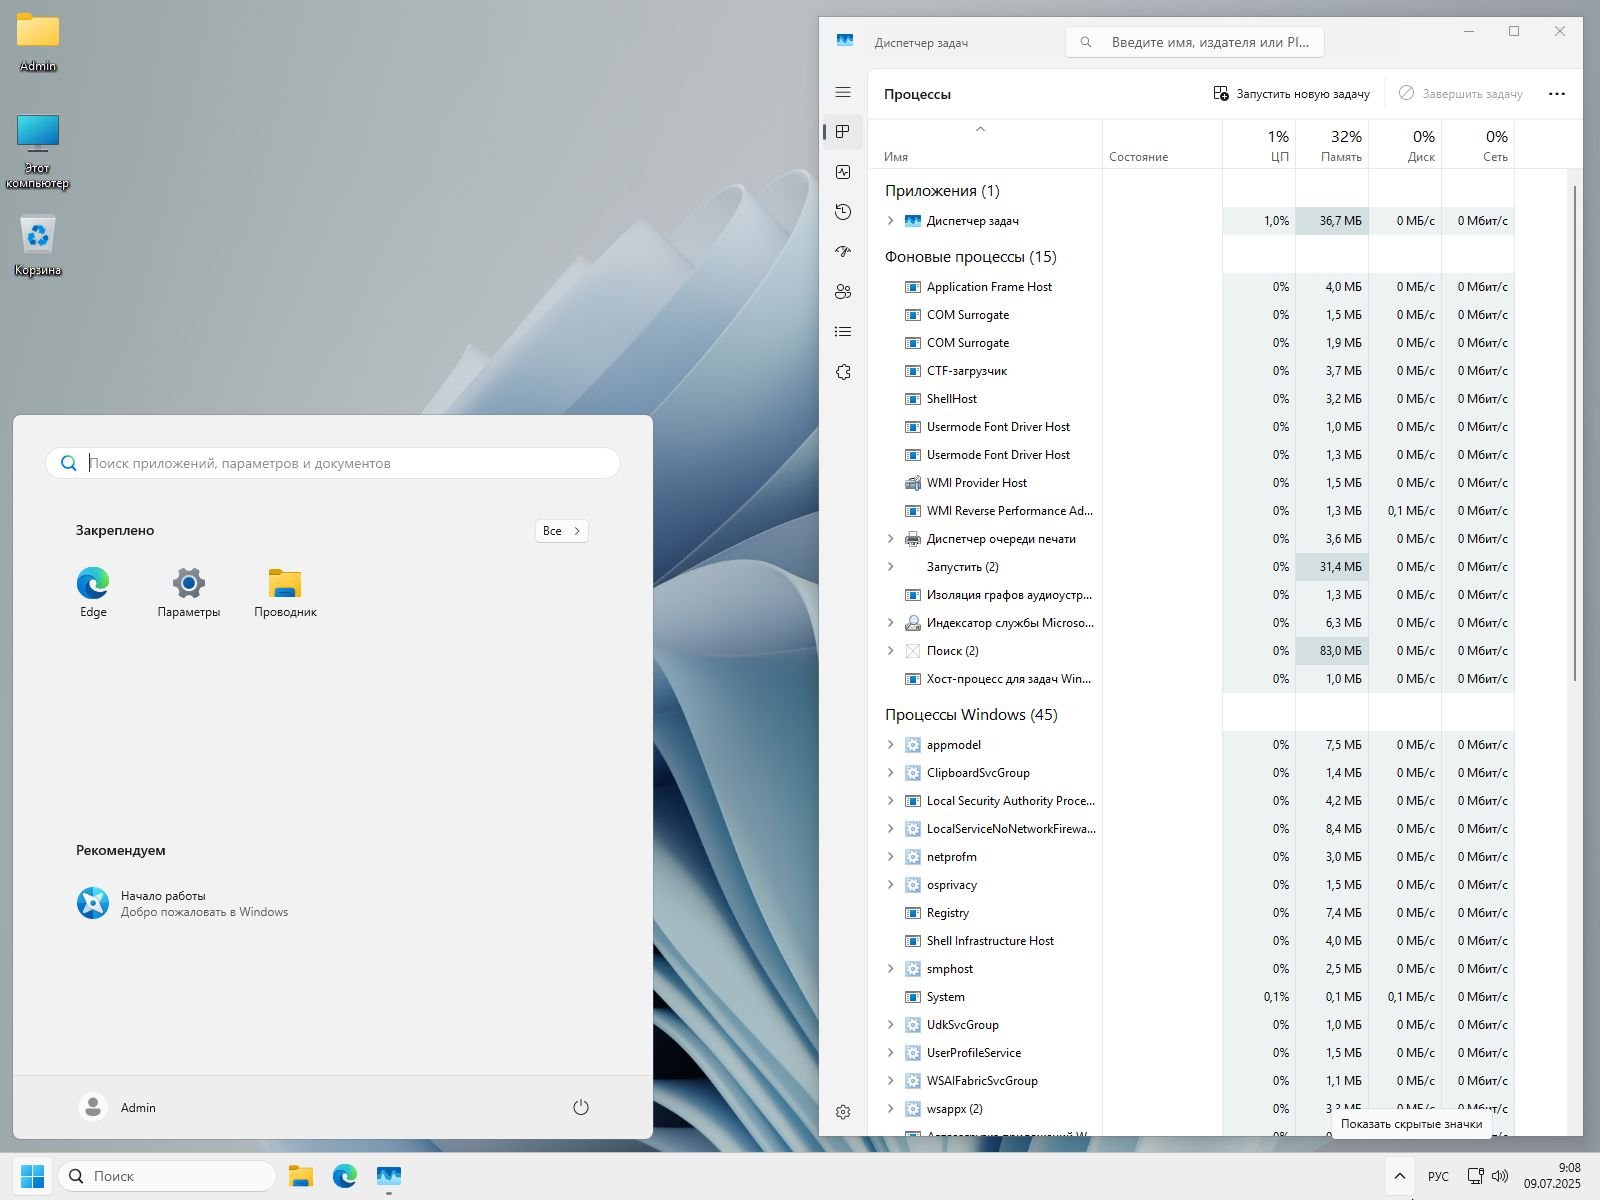
Task: Select the System process row
Action: point(1191,997)
